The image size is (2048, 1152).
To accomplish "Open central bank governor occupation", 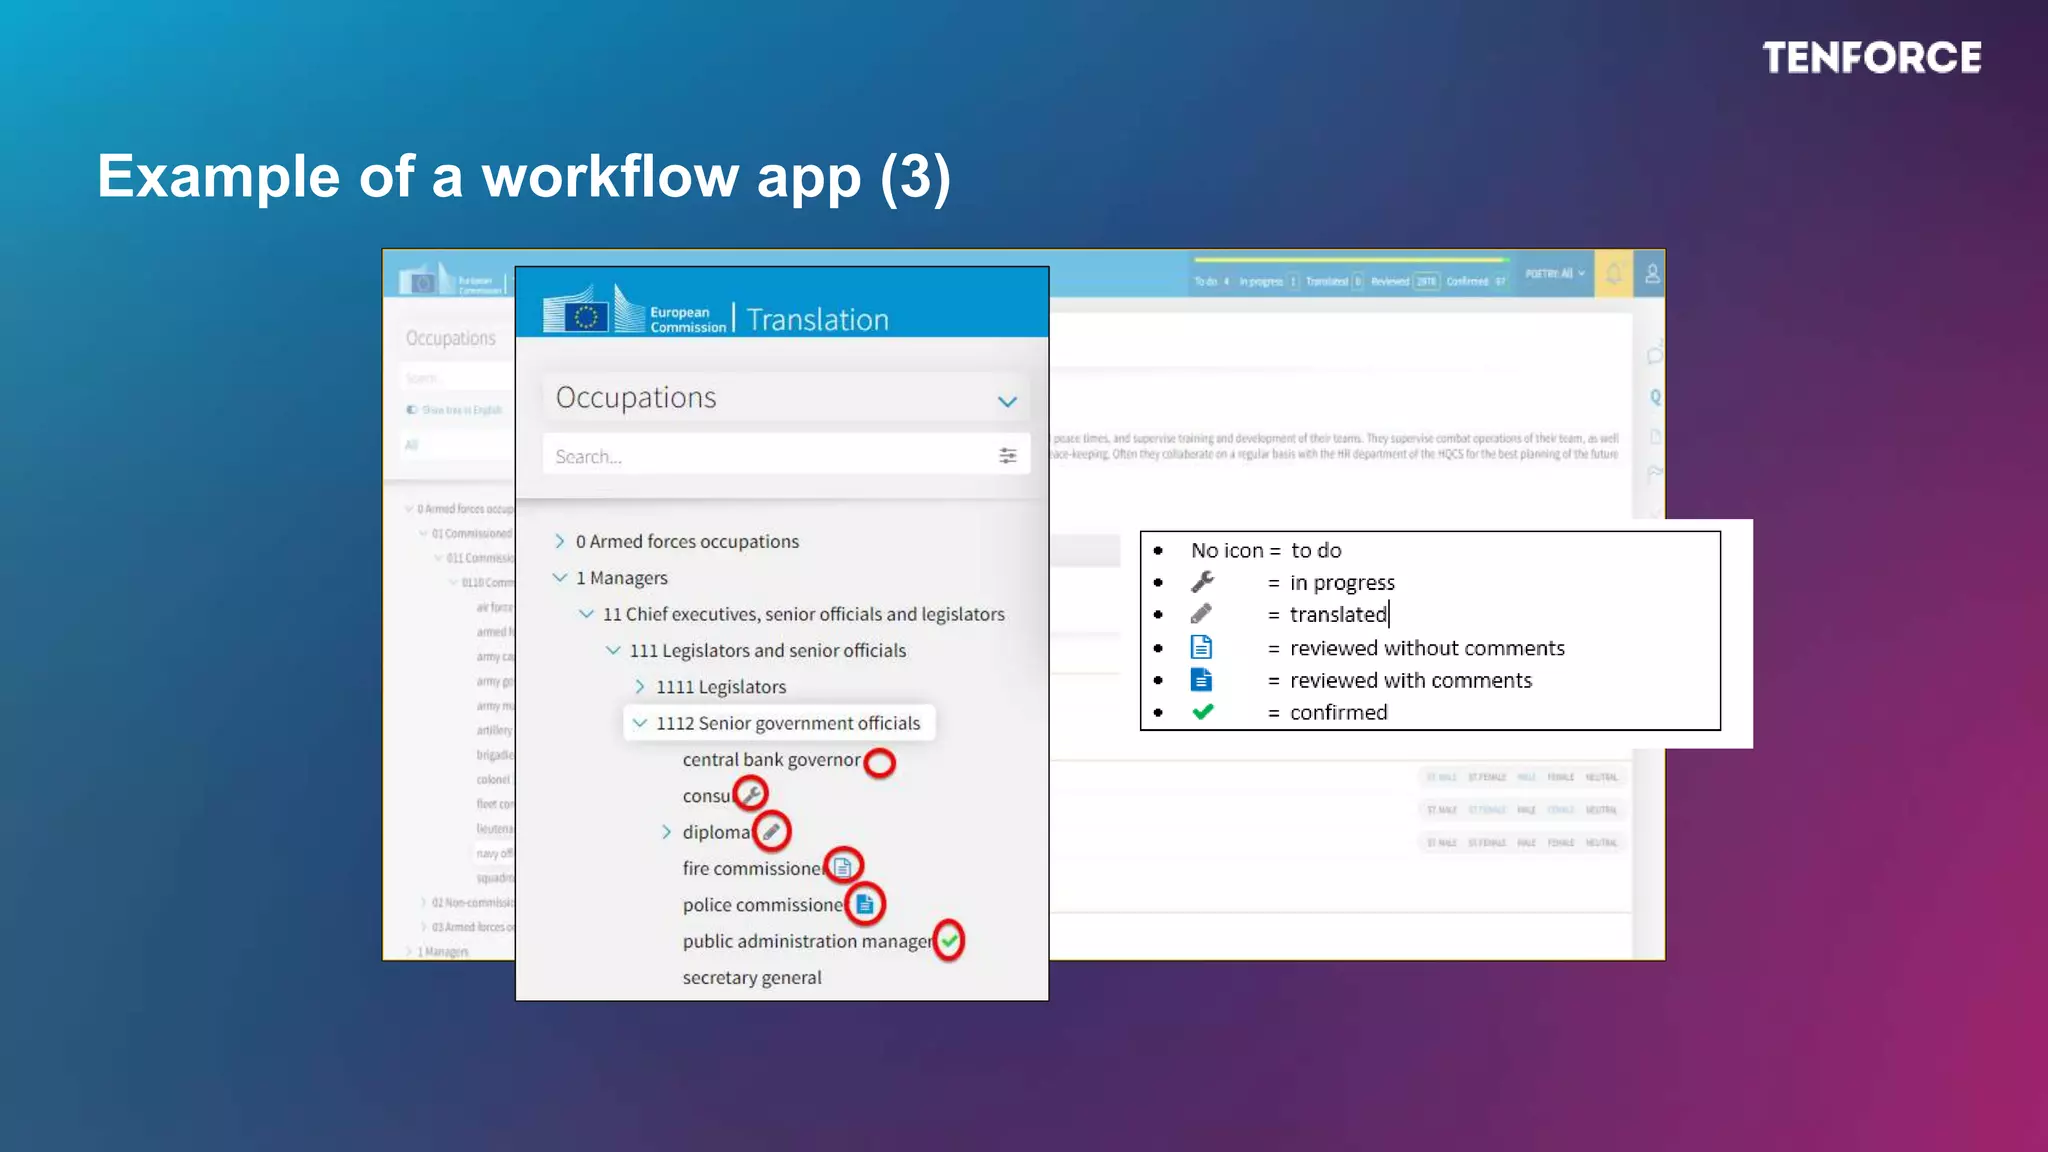I will click(x=771, y=760).
